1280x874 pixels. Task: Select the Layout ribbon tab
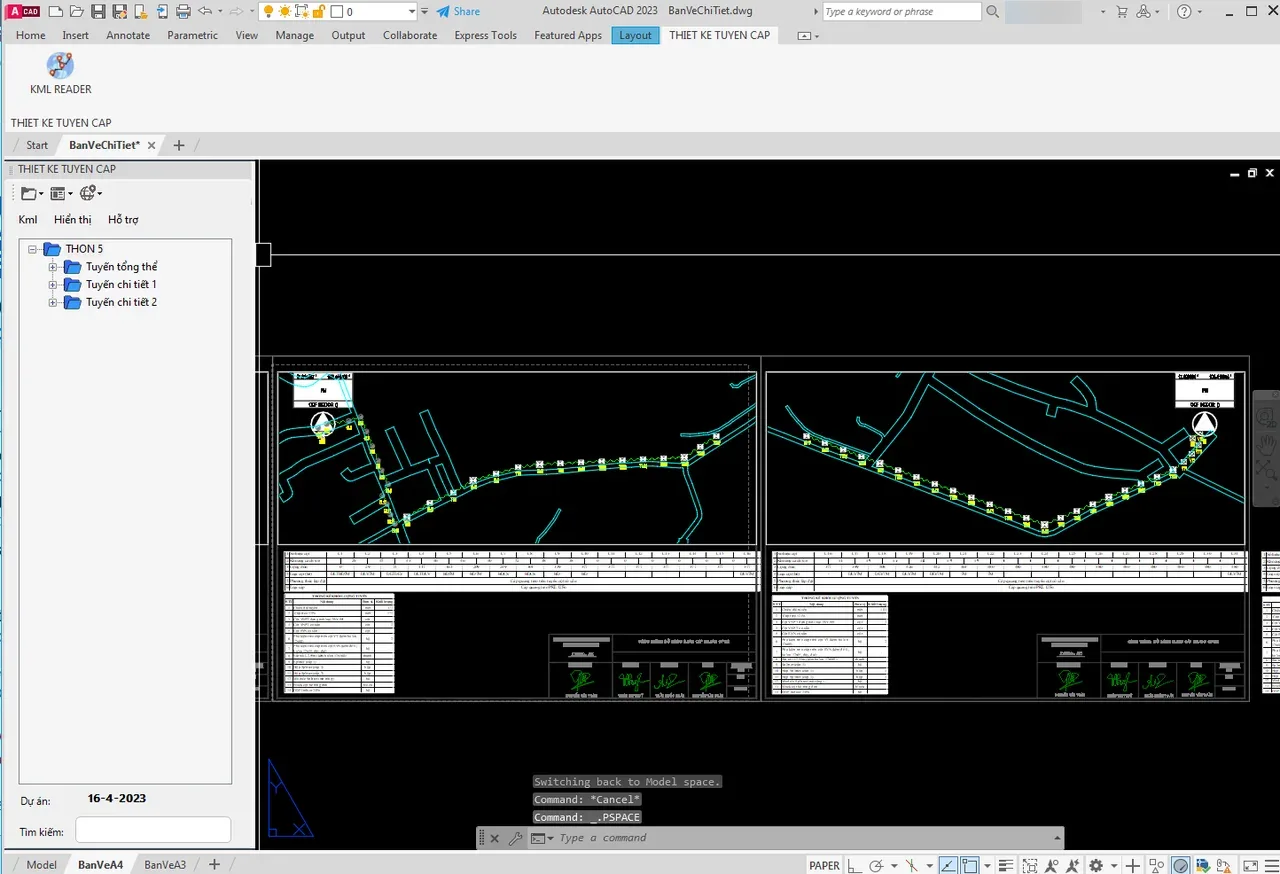click(635, 35)
